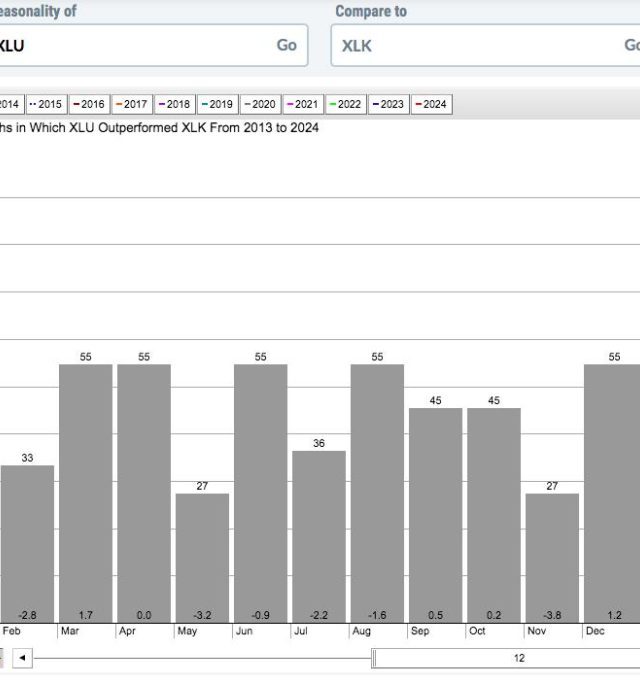Click the 'Apr' month axis label
640x684 pixels.
coord(127,631)
